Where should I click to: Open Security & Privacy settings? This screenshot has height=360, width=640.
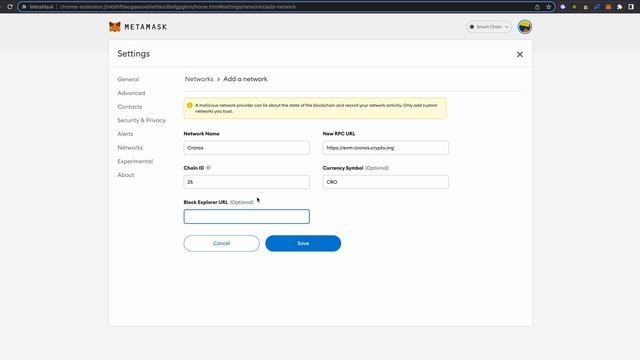(x=142, y=120)
